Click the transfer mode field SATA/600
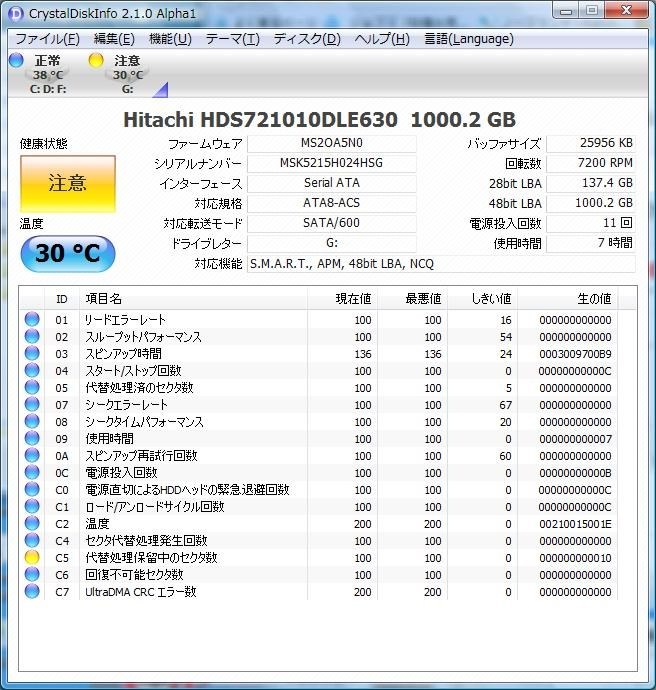Viewport: 656px width, 690px height. click(332, 223)
